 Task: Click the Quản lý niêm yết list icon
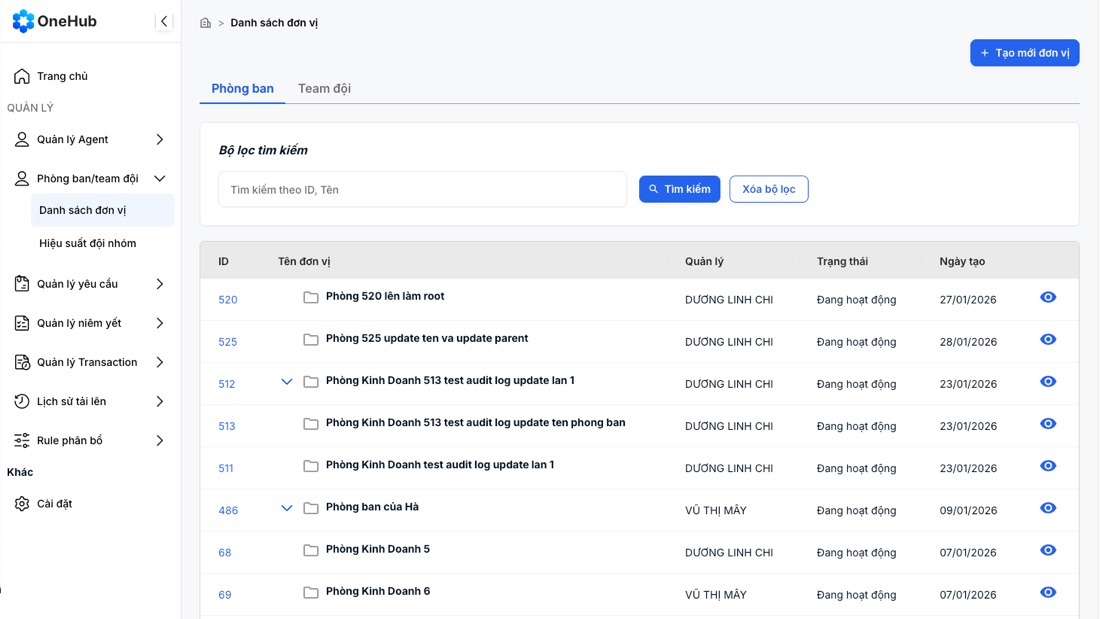(x=22, y=323)
